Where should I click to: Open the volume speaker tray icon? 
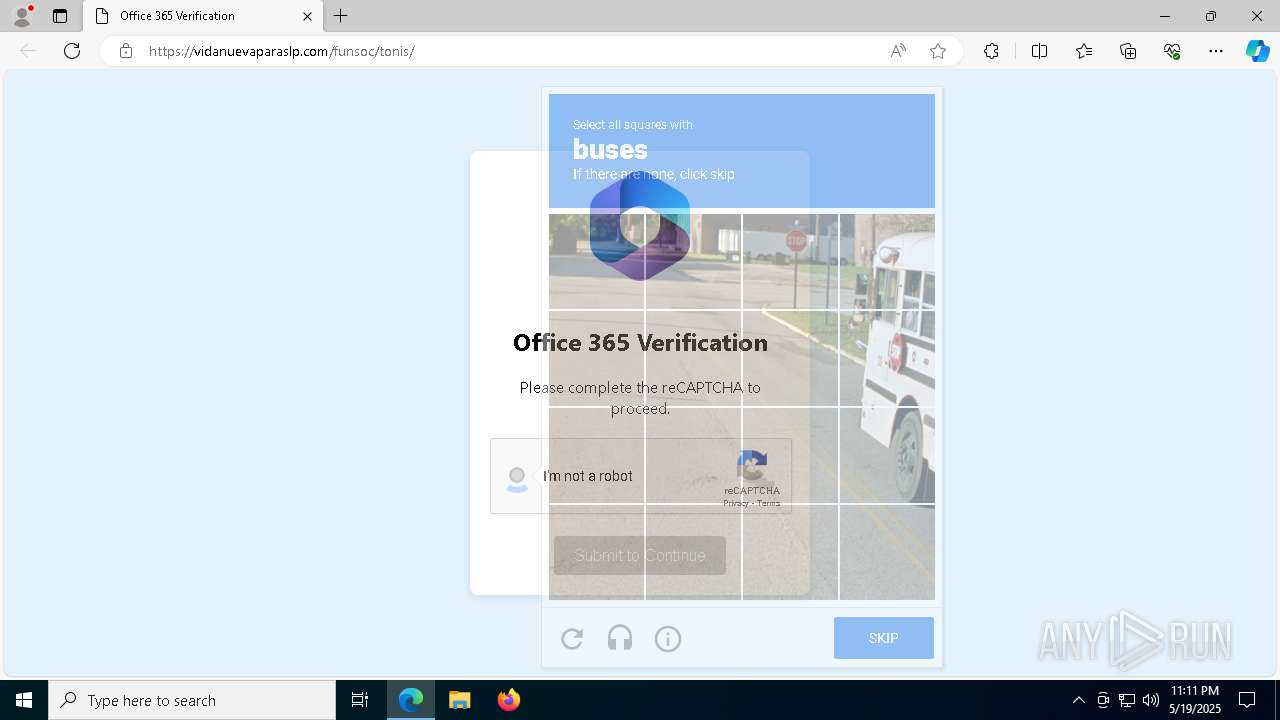(x=1151, y=700)
